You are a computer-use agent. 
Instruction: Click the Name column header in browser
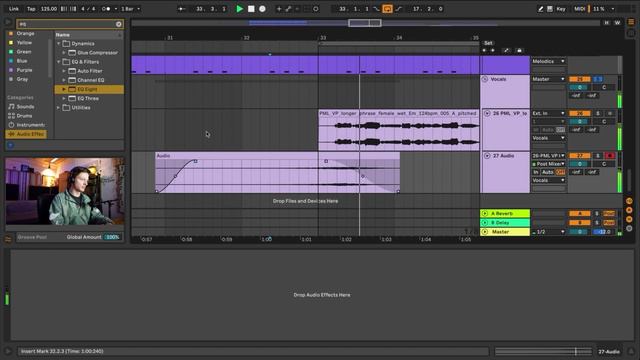88,35
